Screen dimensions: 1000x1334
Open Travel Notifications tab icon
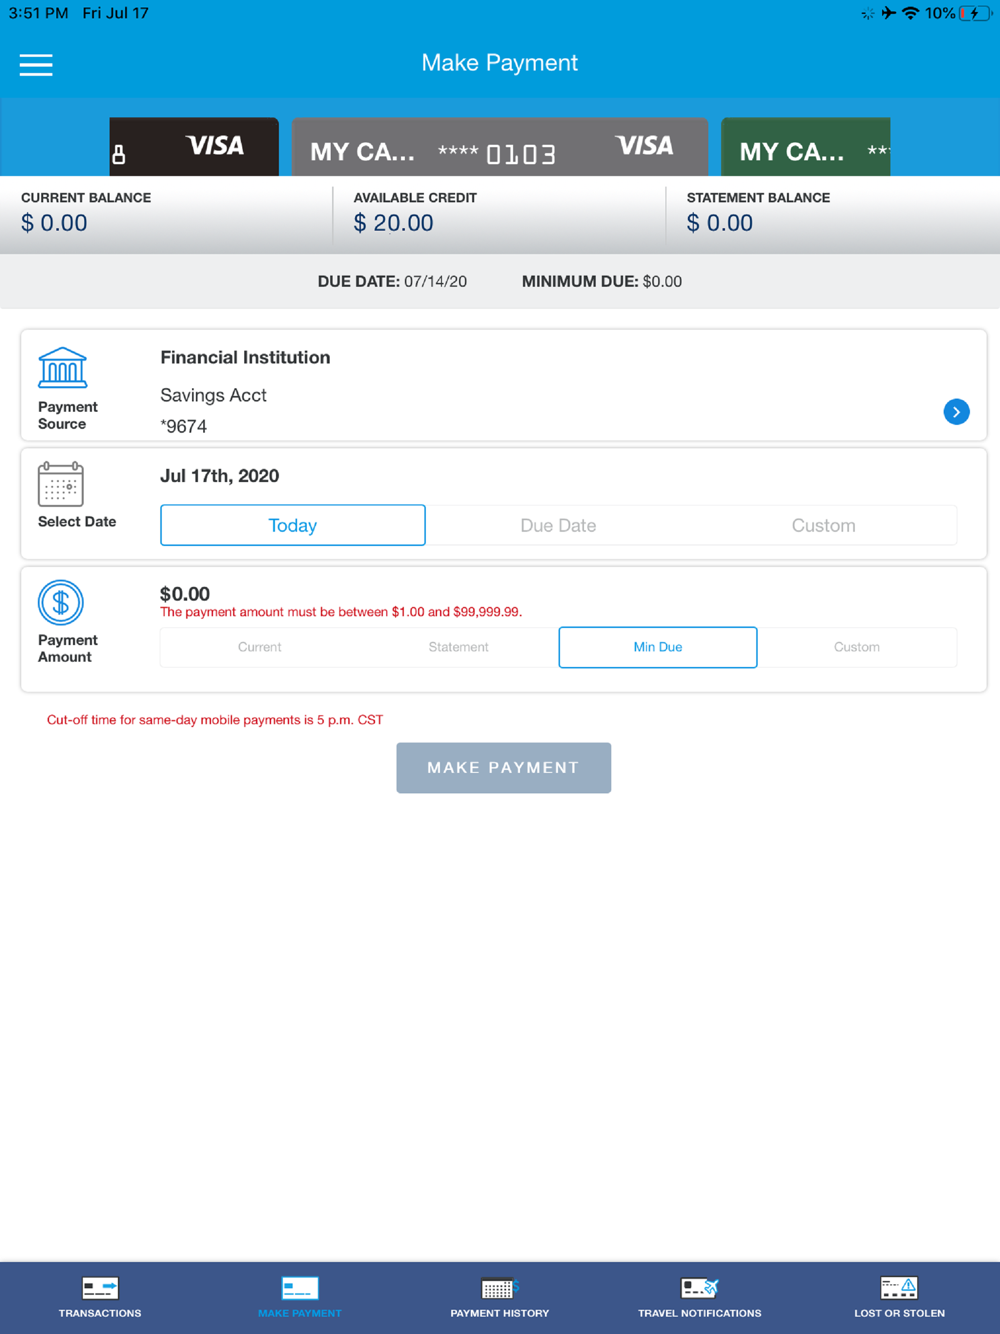[700, 1288]
